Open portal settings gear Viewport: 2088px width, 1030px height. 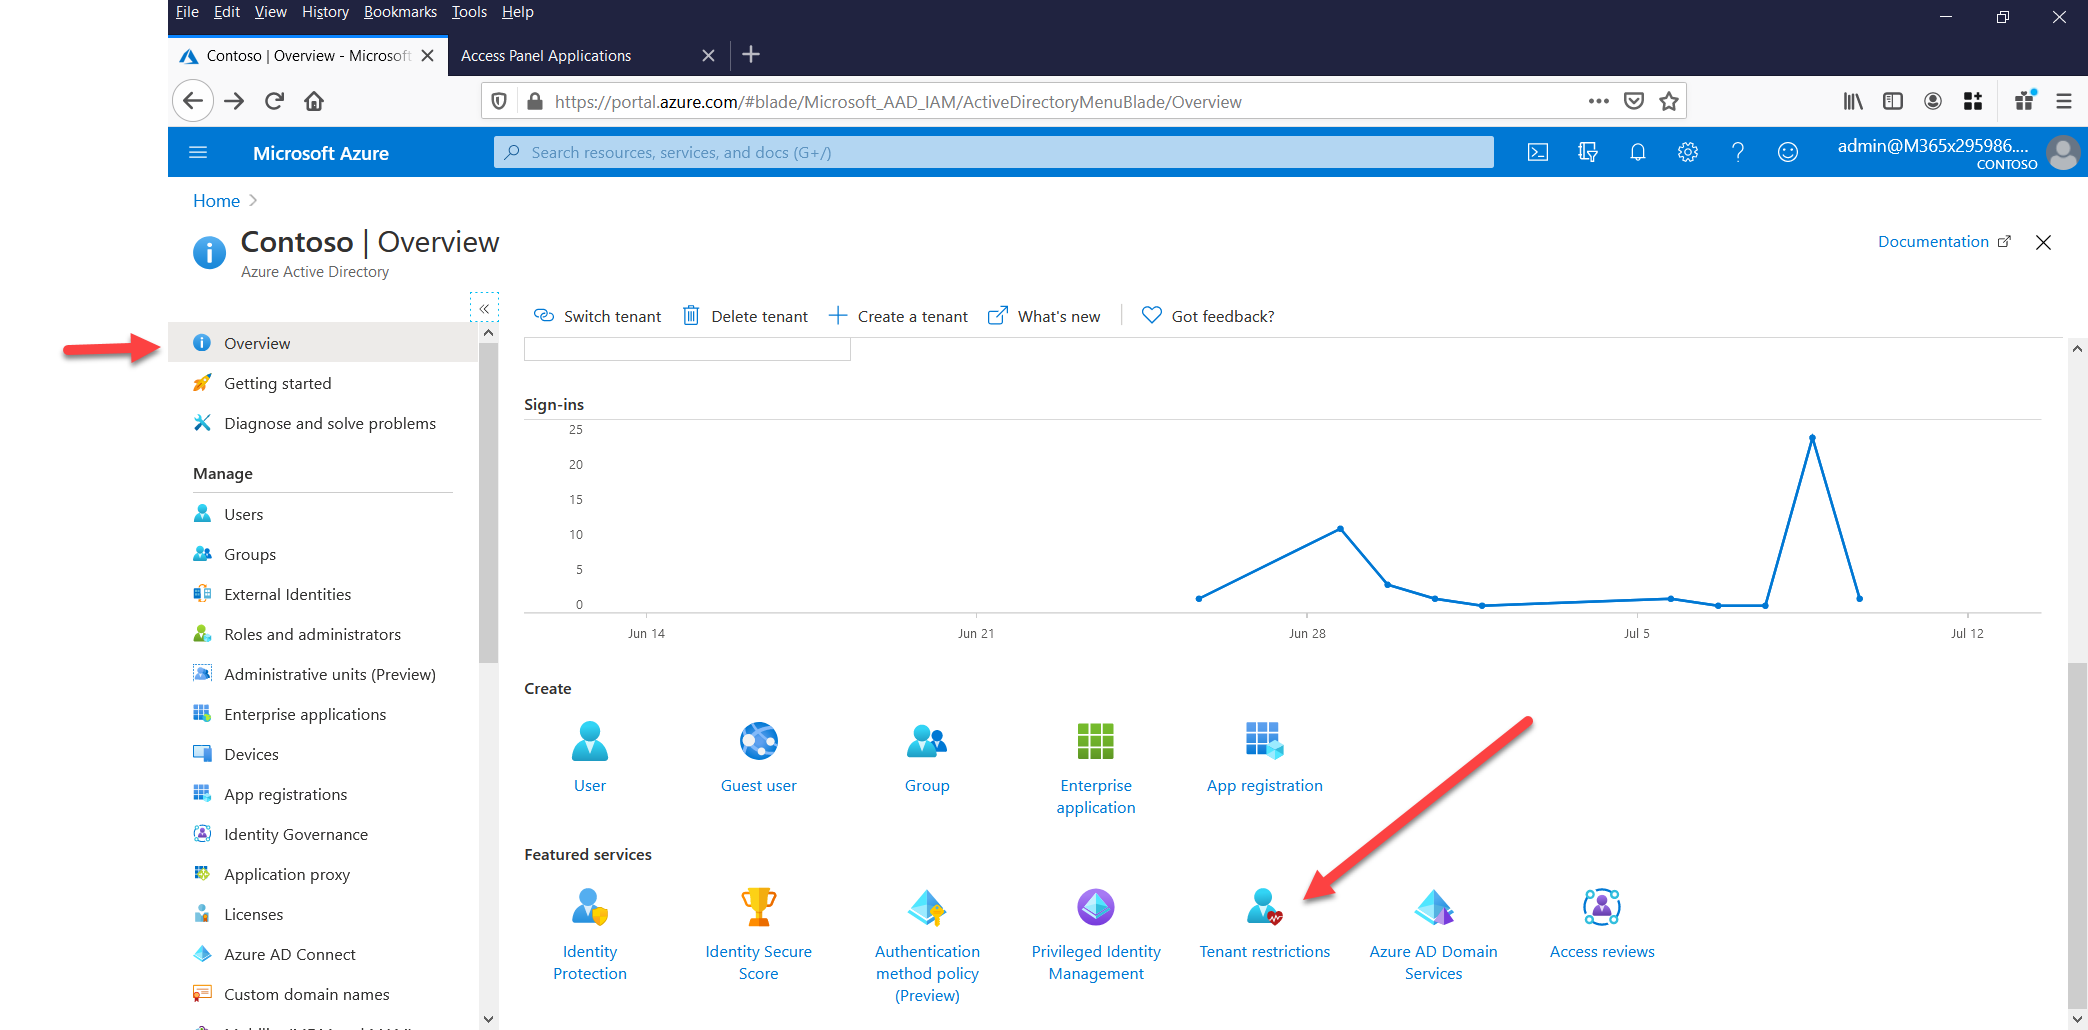tap(1688, 152)
